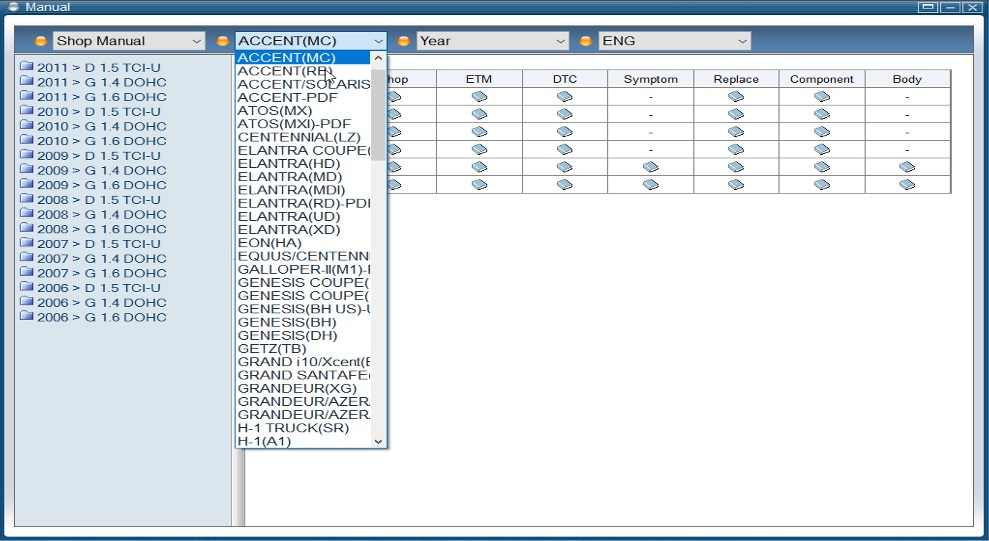Open Symptom document icon in fifth table row

coord(650,167)
